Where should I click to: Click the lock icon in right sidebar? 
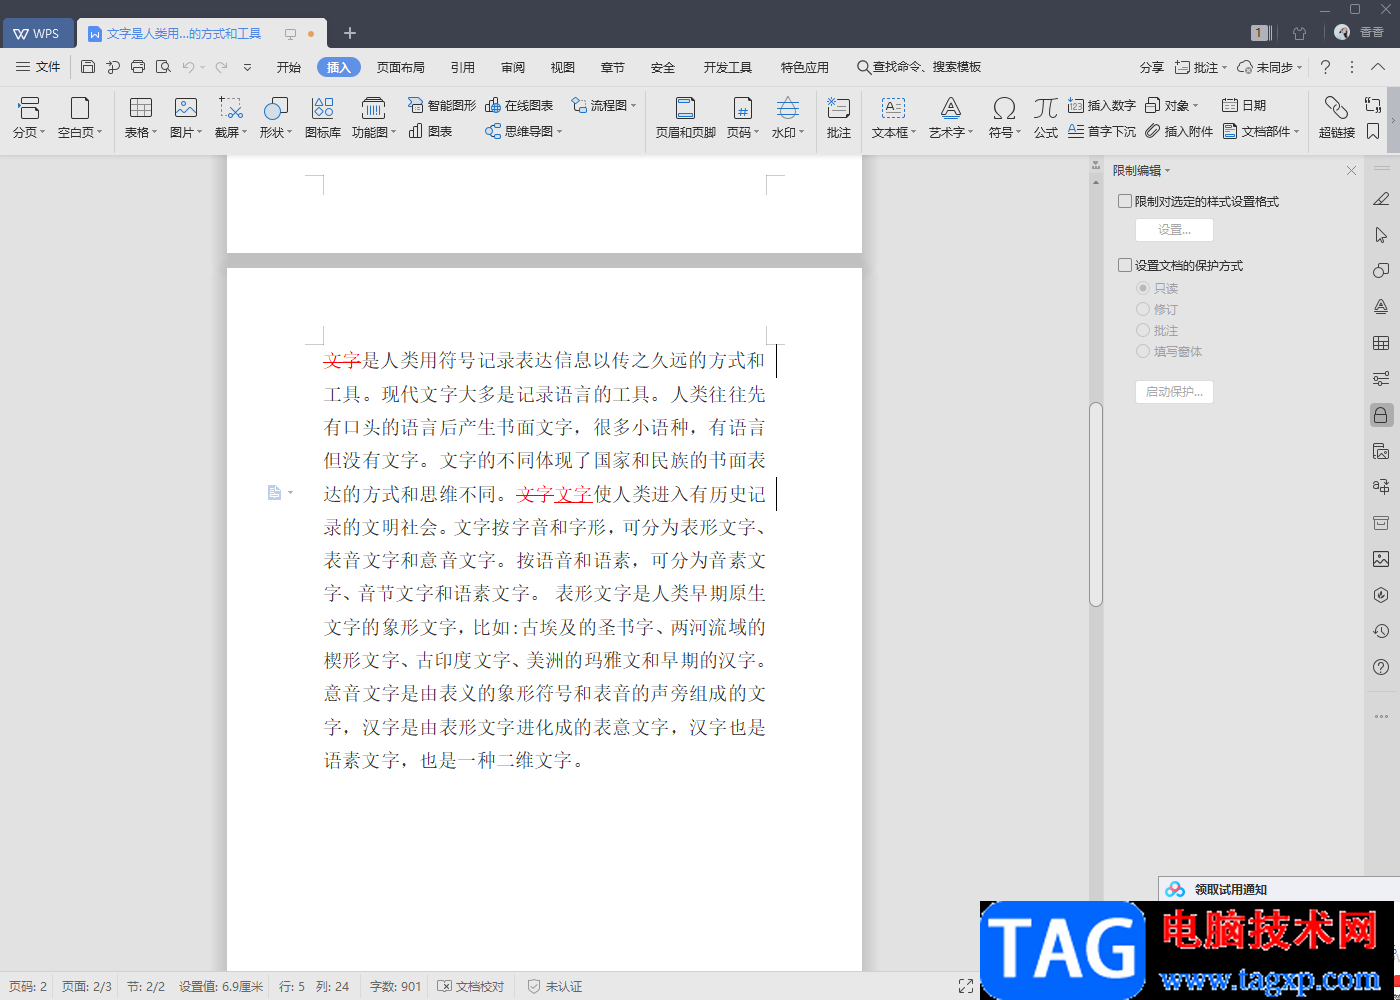pyautogui.click(x=1381, y=415)
